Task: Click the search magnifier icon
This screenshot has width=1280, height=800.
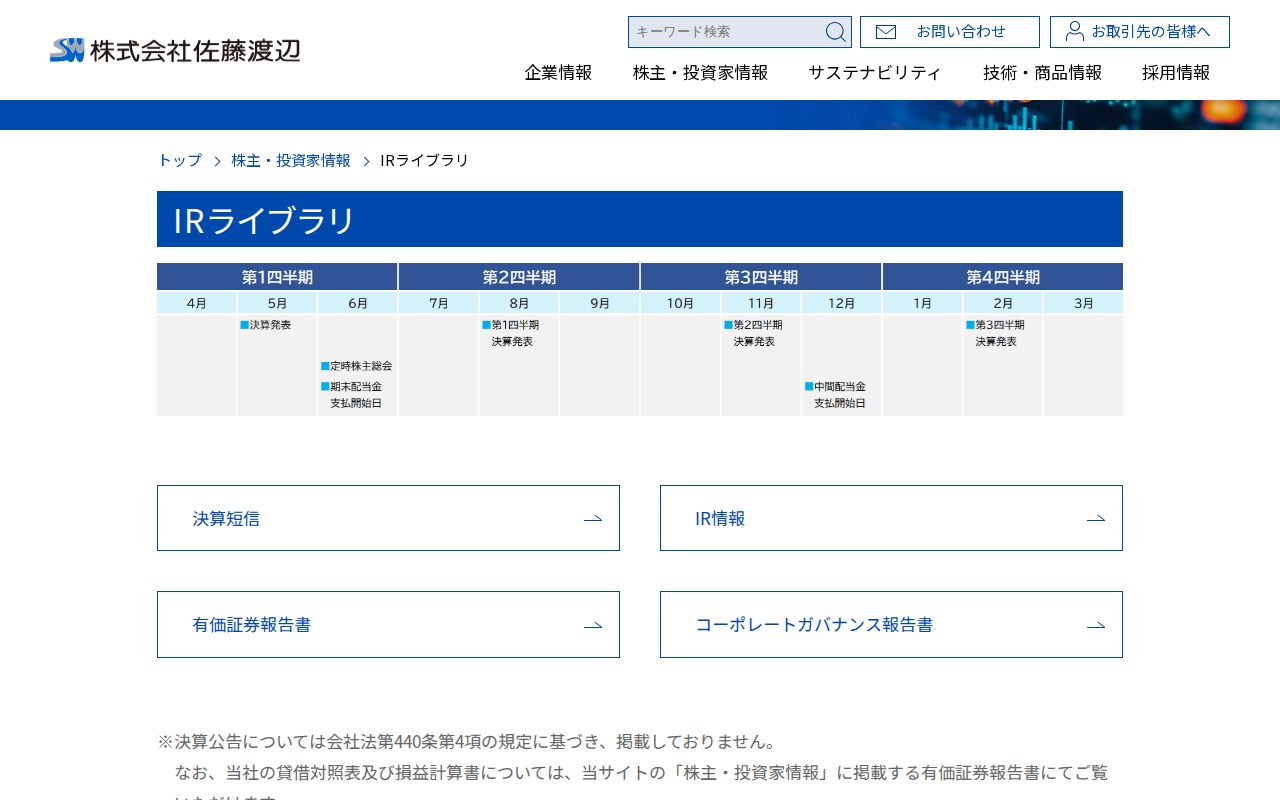Action: [x=835, y=32]
